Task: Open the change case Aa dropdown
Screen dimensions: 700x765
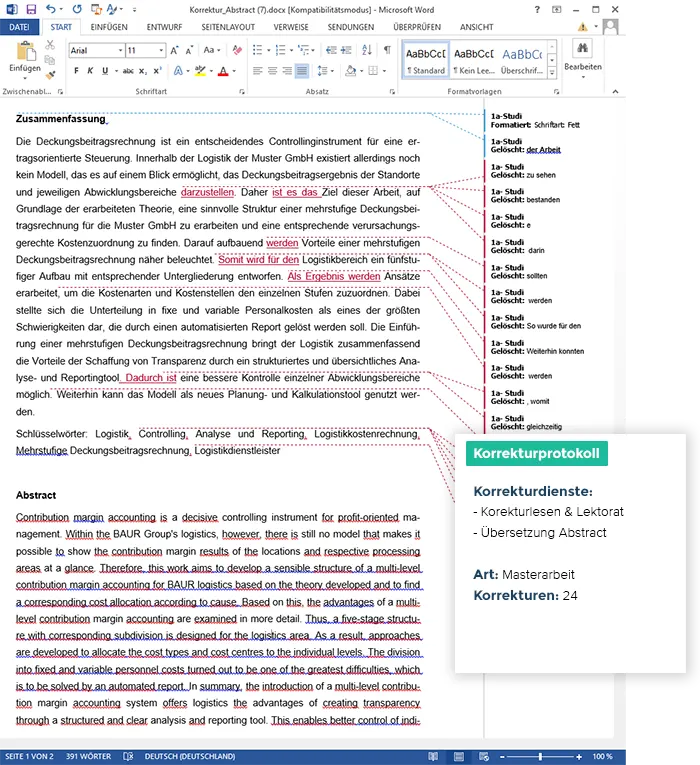Action: tap(212, 50)
